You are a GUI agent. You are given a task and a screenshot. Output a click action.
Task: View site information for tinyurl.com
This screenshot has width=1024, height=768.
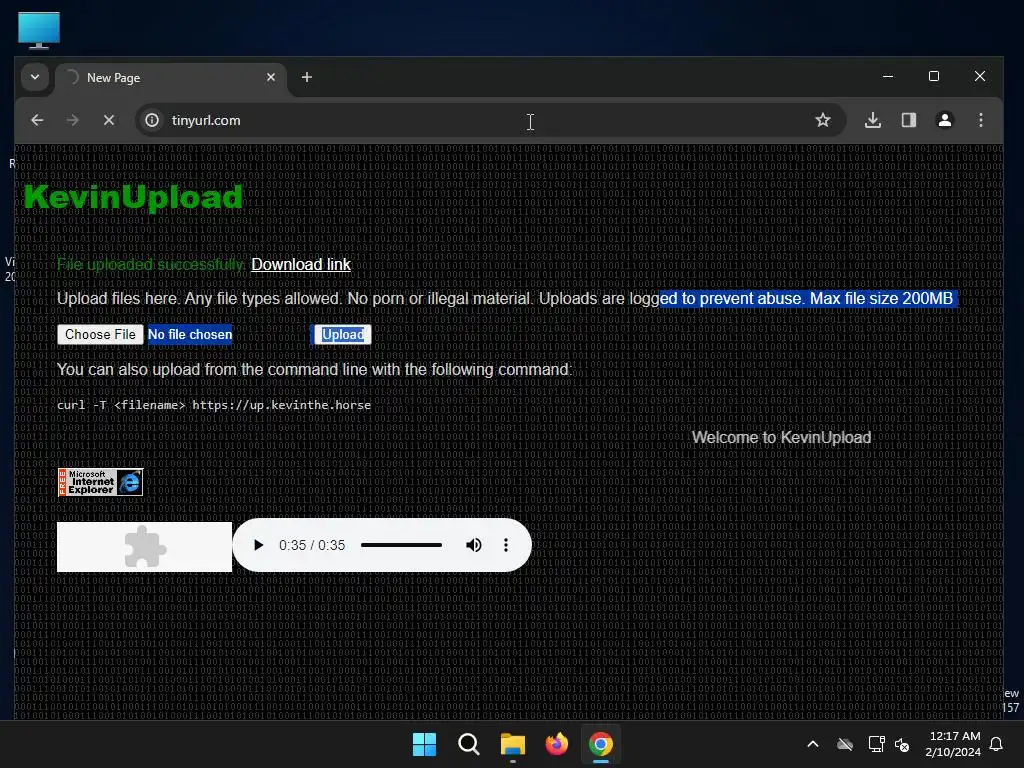(152, 120)
